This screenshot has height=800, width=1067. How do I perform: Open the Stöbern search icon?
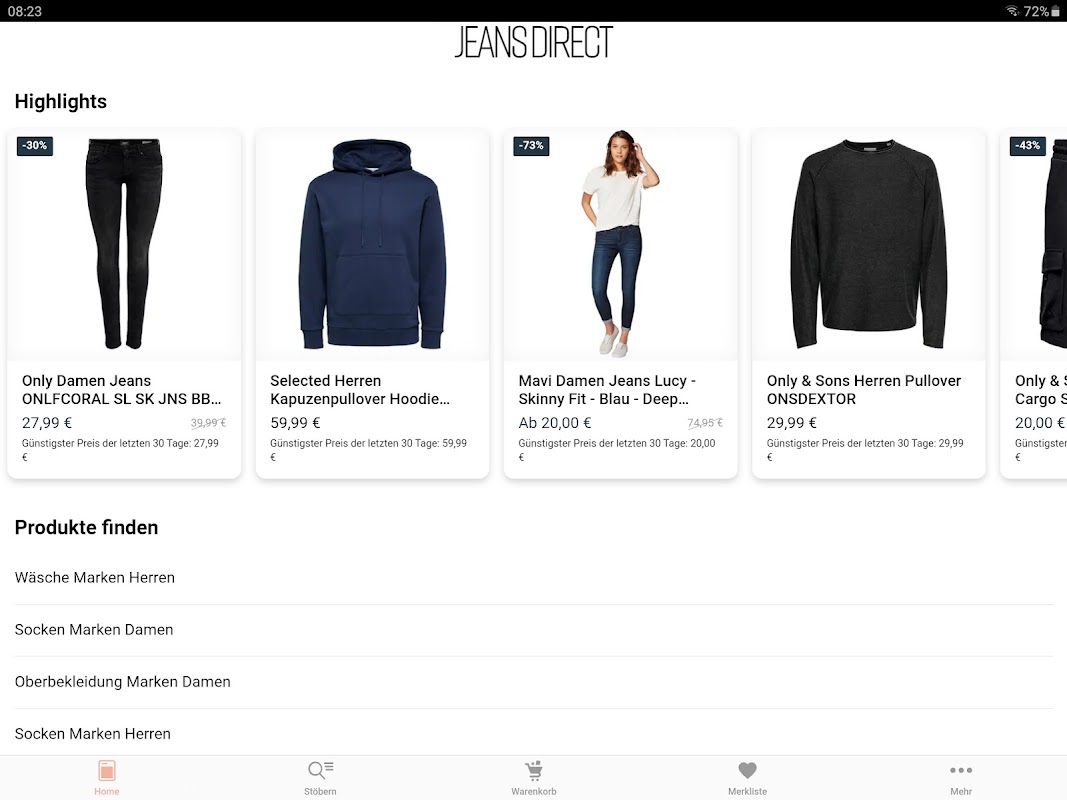click(320, 770)
